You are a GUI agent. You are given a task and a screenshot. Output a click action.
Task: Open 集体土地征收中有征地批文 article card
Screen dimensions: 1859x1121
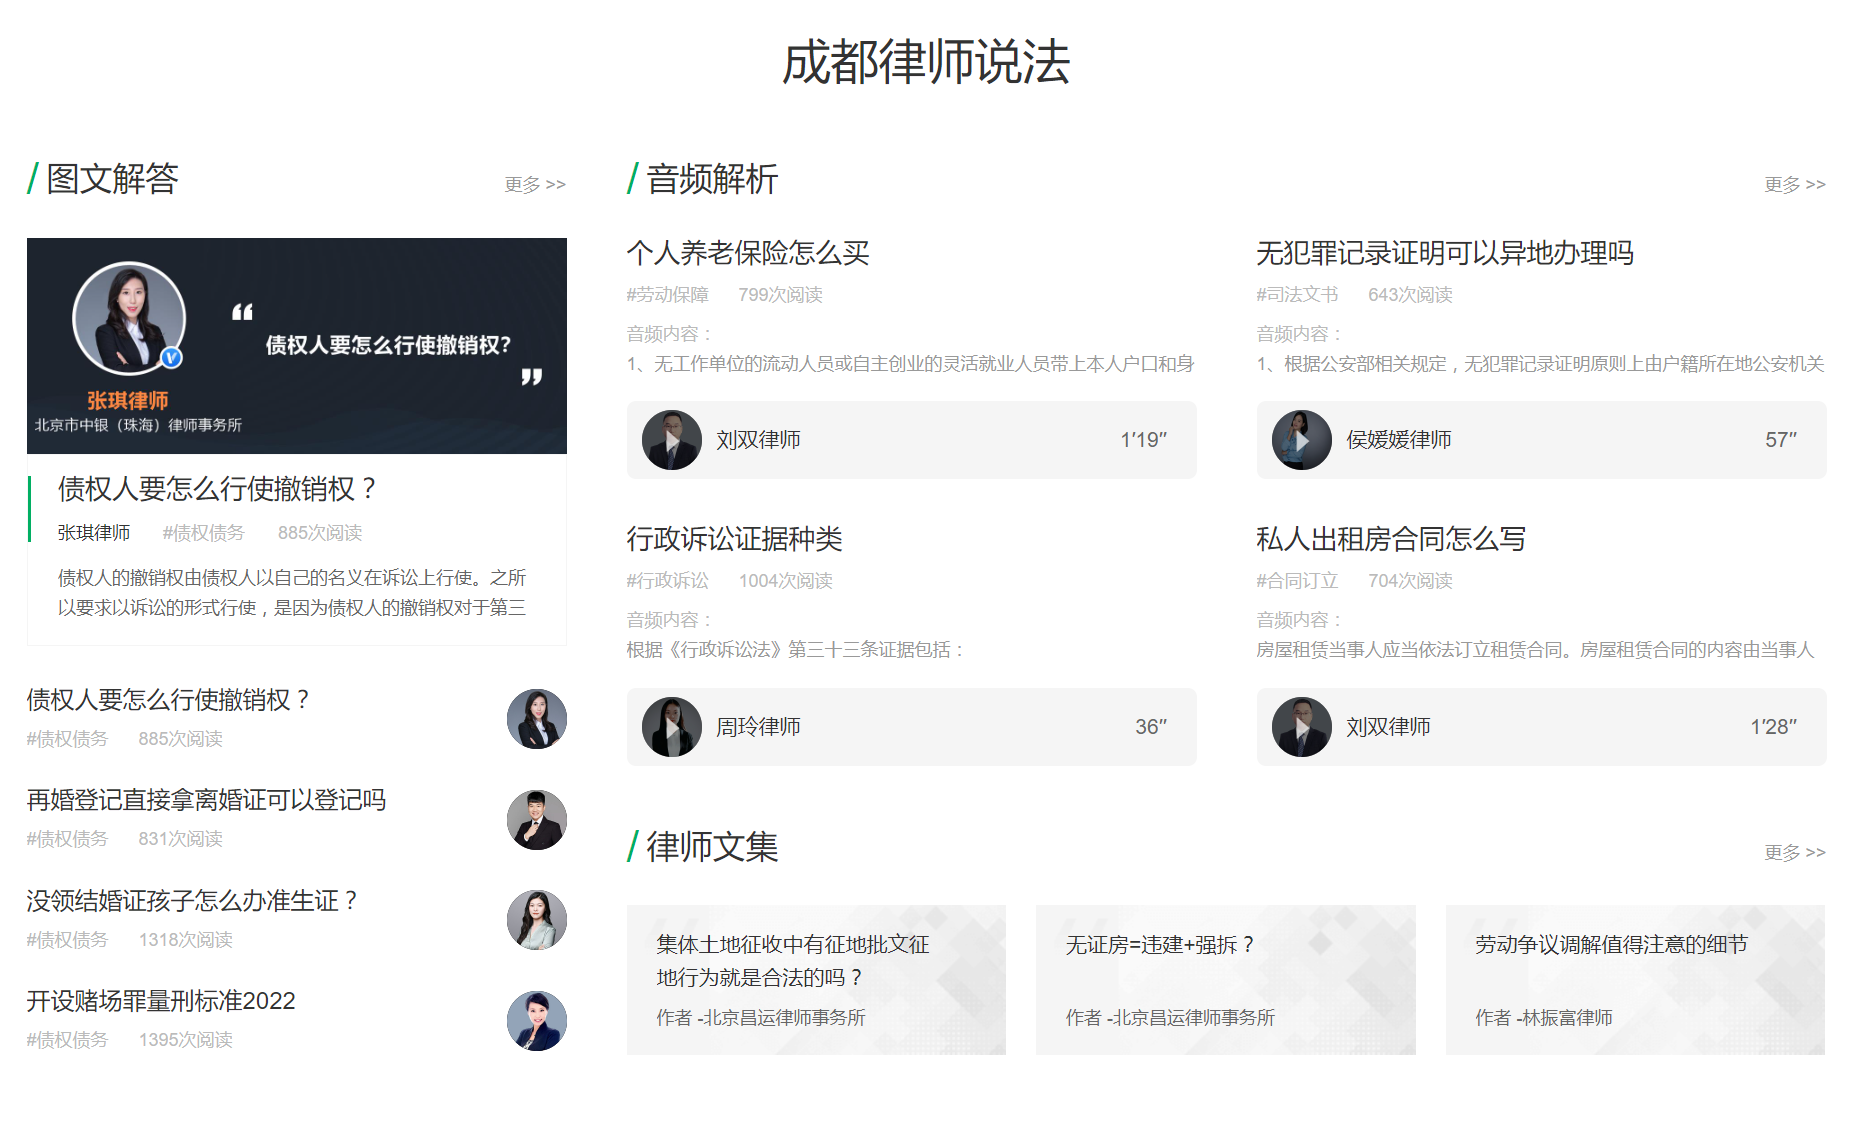coord(816,979)
